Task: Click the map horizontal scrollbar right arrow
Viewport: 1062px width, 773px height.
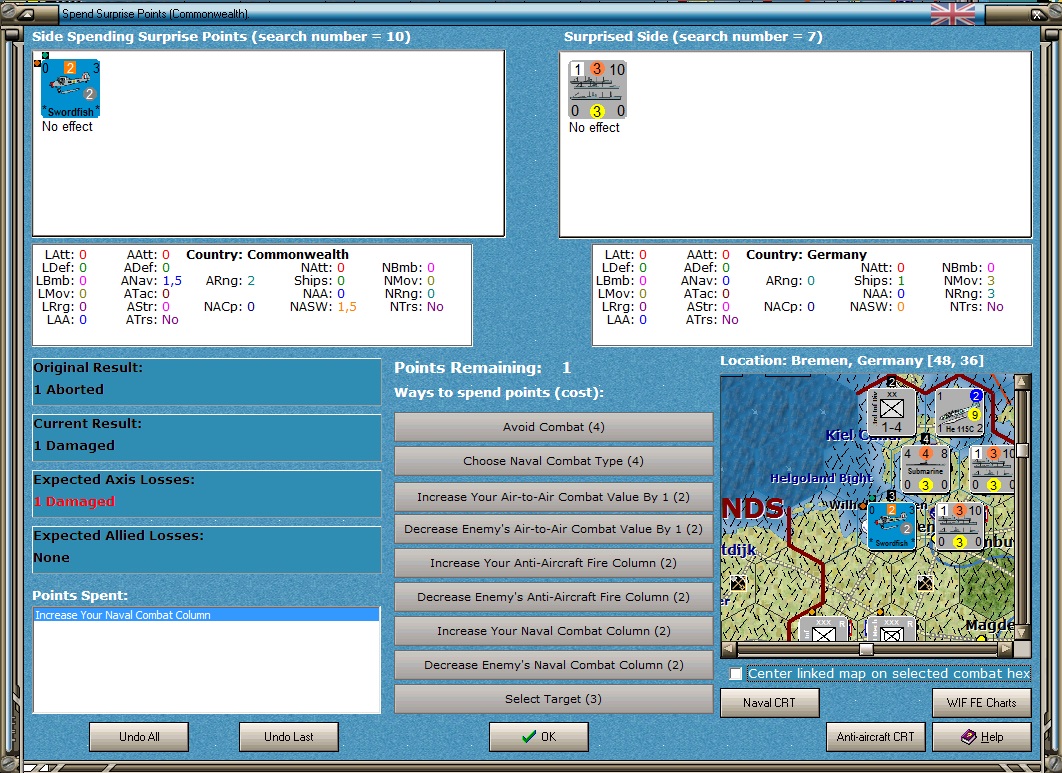Action: click(1006, 649)
